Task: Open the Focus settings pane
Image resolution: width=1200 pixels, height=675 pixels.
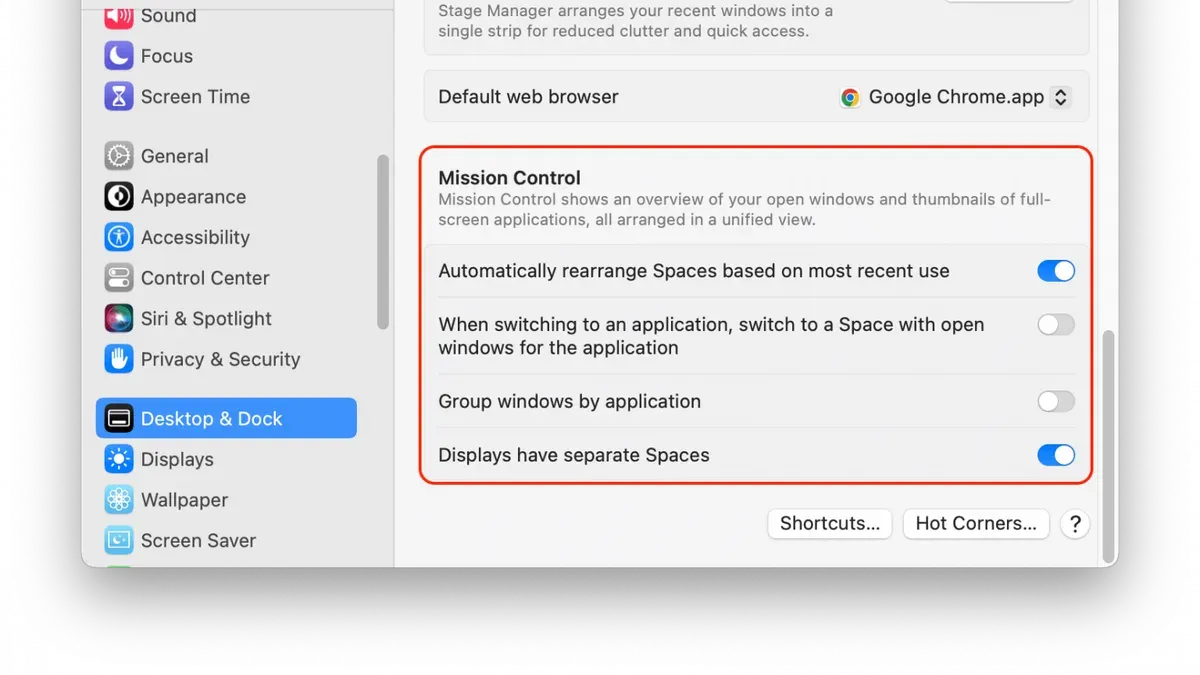Action: coord(226,56)
